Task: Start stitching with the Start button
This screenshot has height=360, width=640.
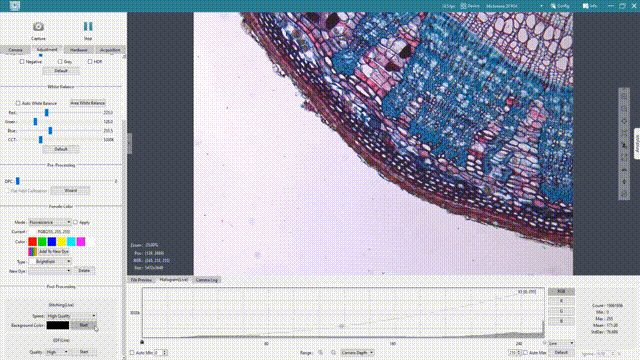Action: [84, 325]
